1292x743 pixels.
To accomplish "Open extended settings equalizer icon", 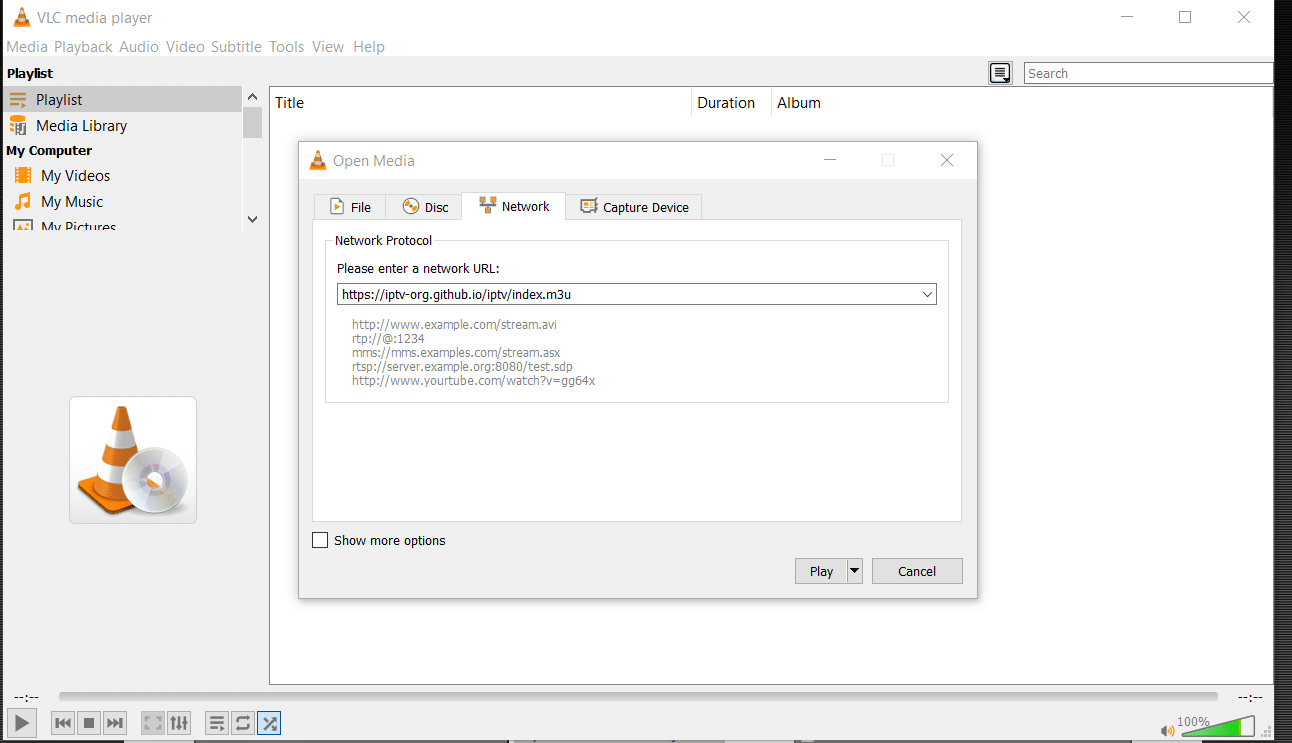I will pos(179,722).
